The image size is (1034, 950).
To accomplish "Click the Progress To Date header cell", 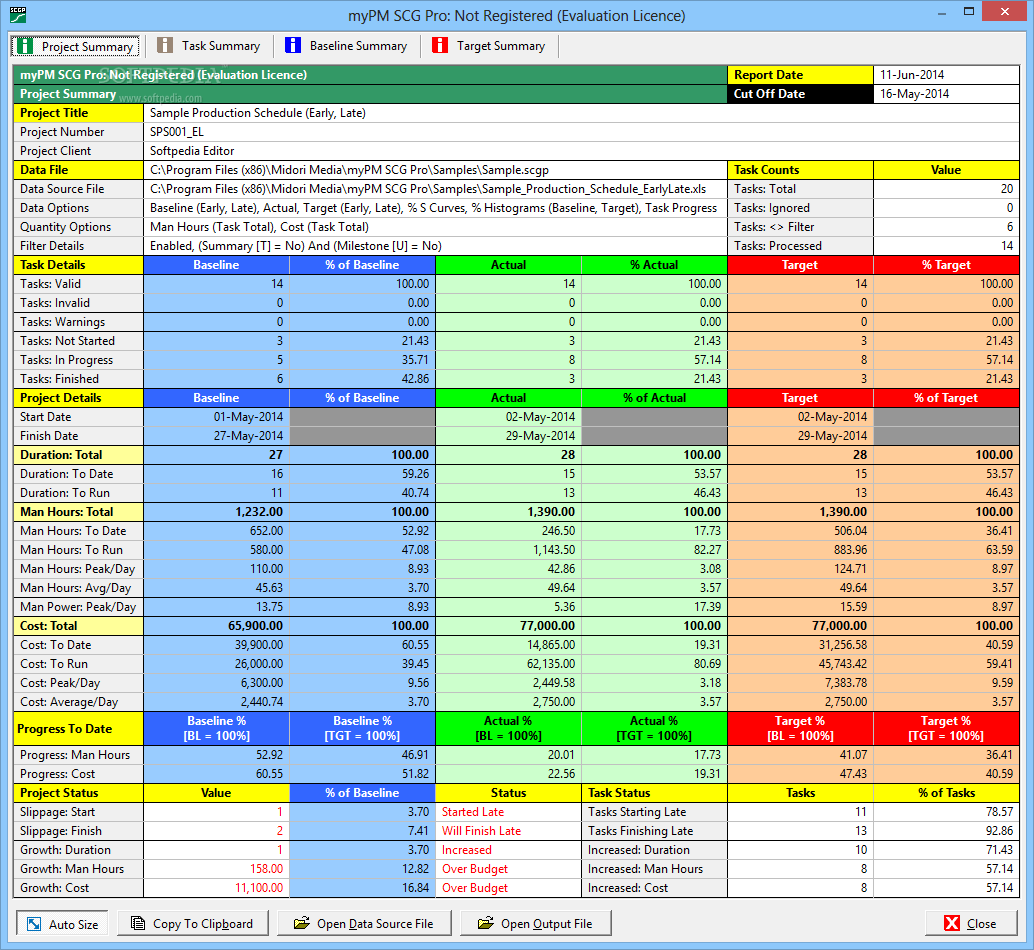I will [x=78, y=728].
